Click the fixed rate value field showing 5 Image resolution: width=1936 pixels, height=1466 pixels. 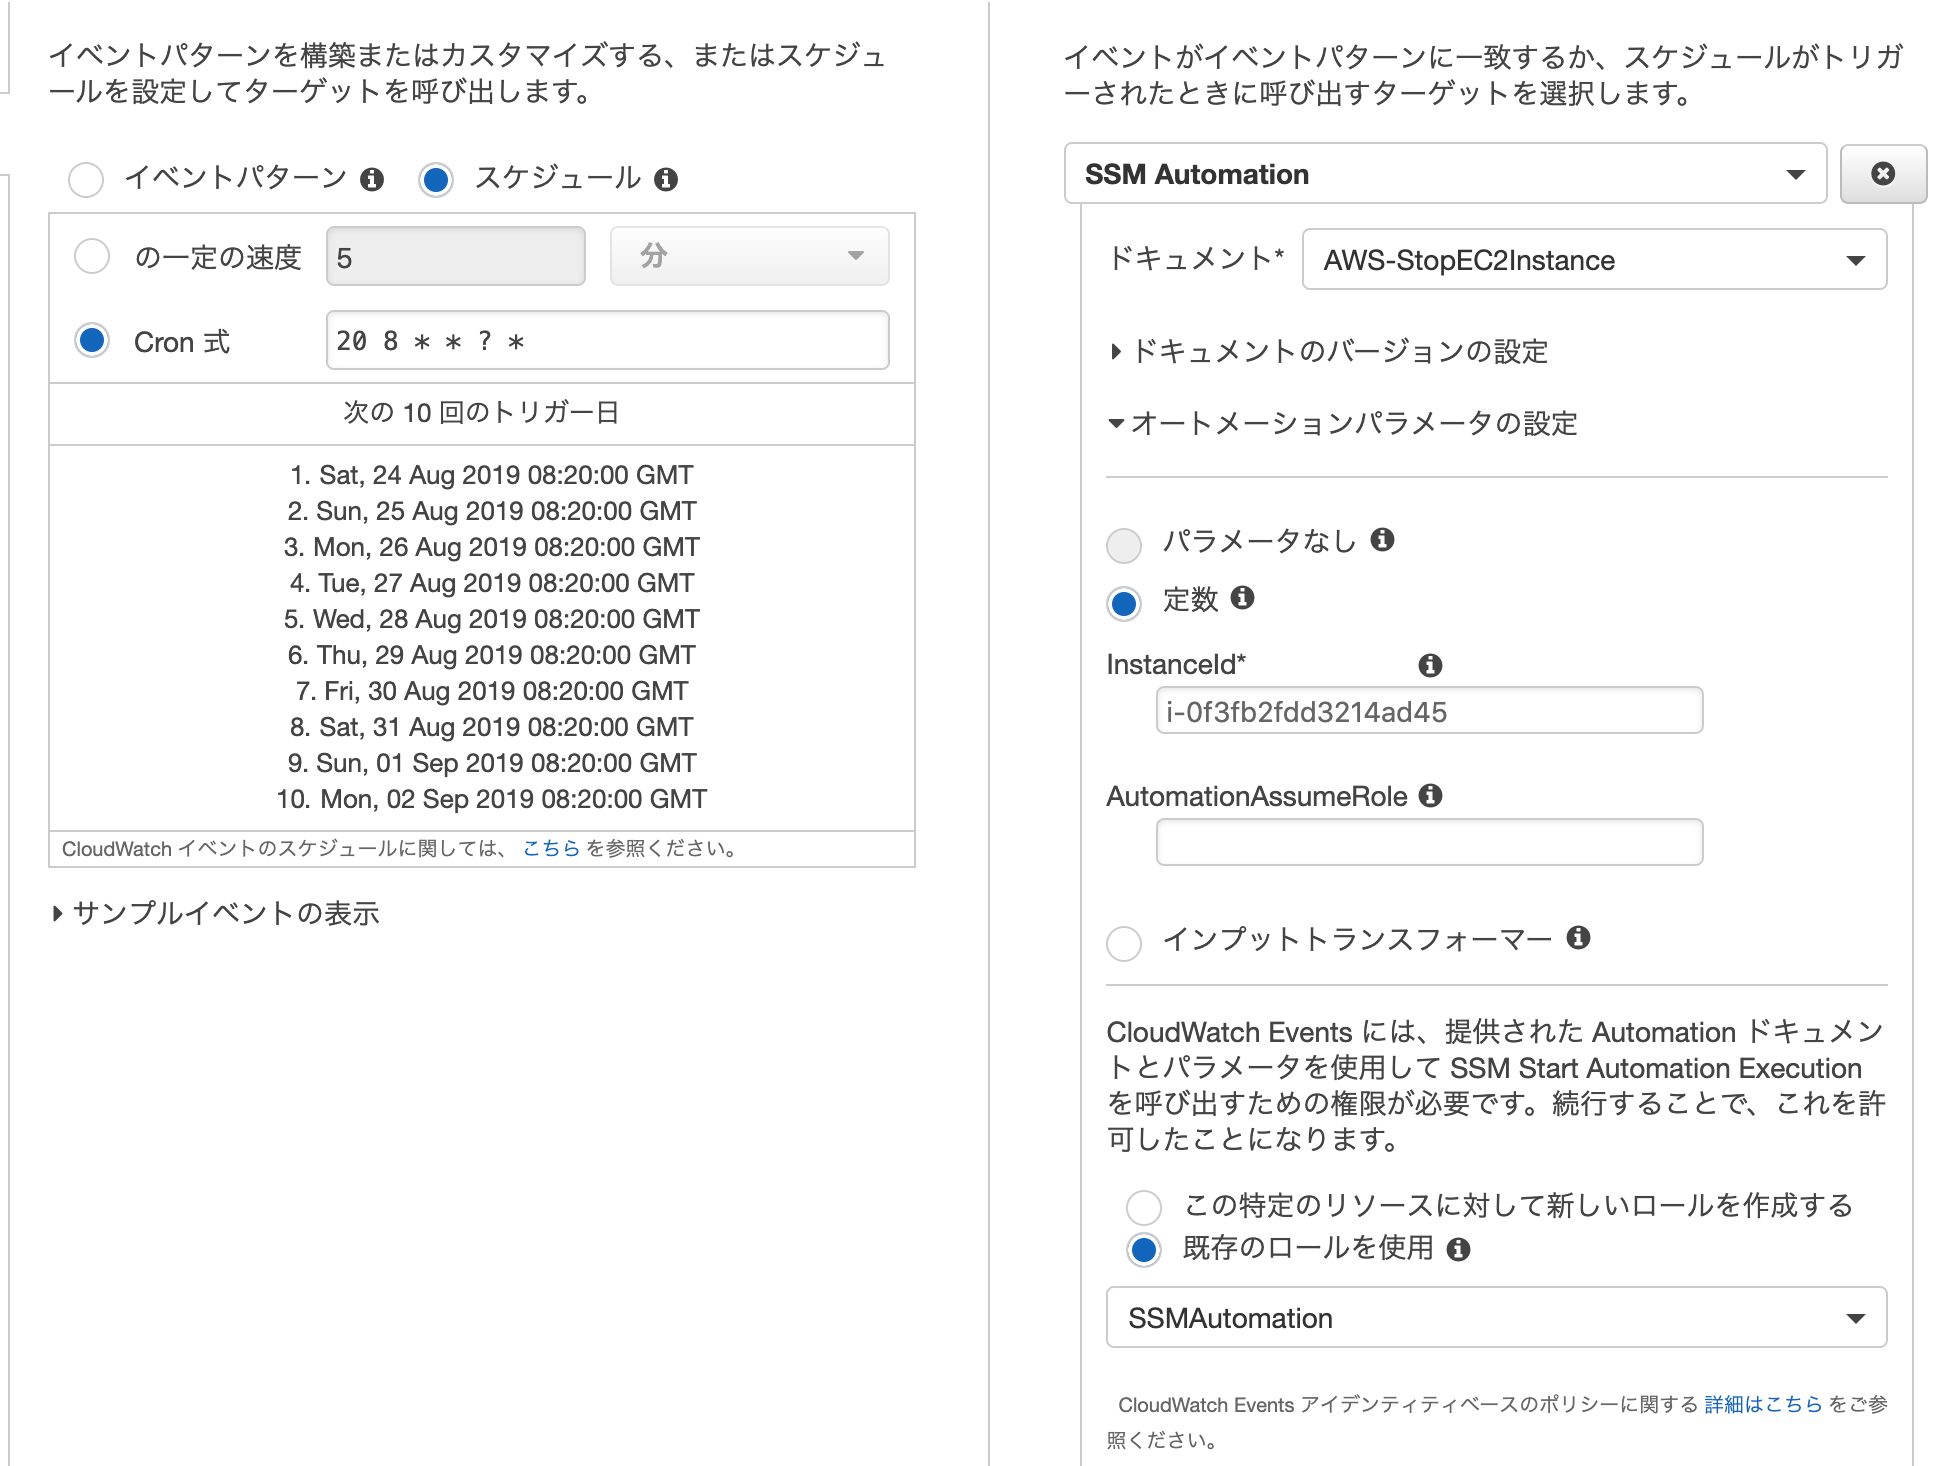coord(455,256)
